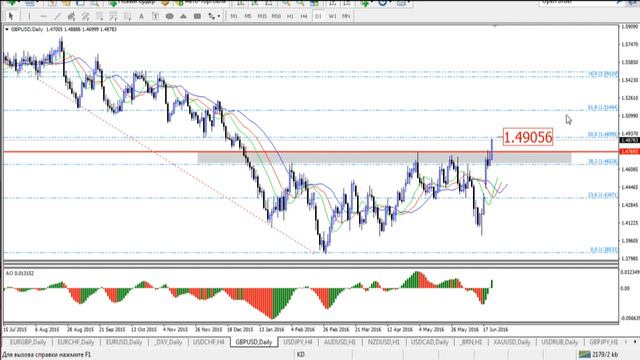Open the arrows tool dropdown arrow
This screenshot has width=640, height=360.
pyautogui.click(x=219, y=16)
